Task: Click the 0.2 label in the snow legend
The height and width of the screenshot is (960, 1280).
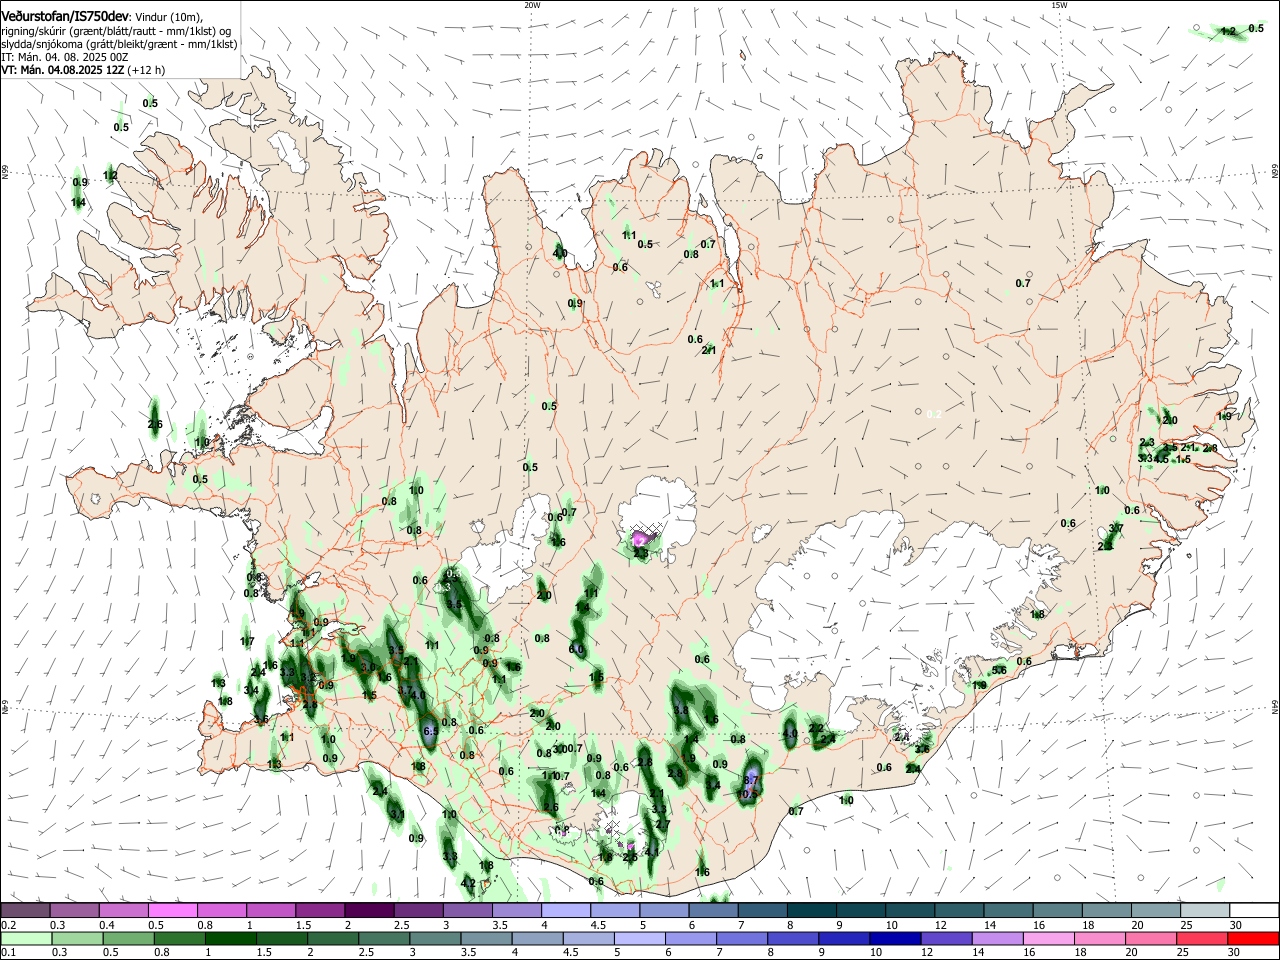Action: 10,925
